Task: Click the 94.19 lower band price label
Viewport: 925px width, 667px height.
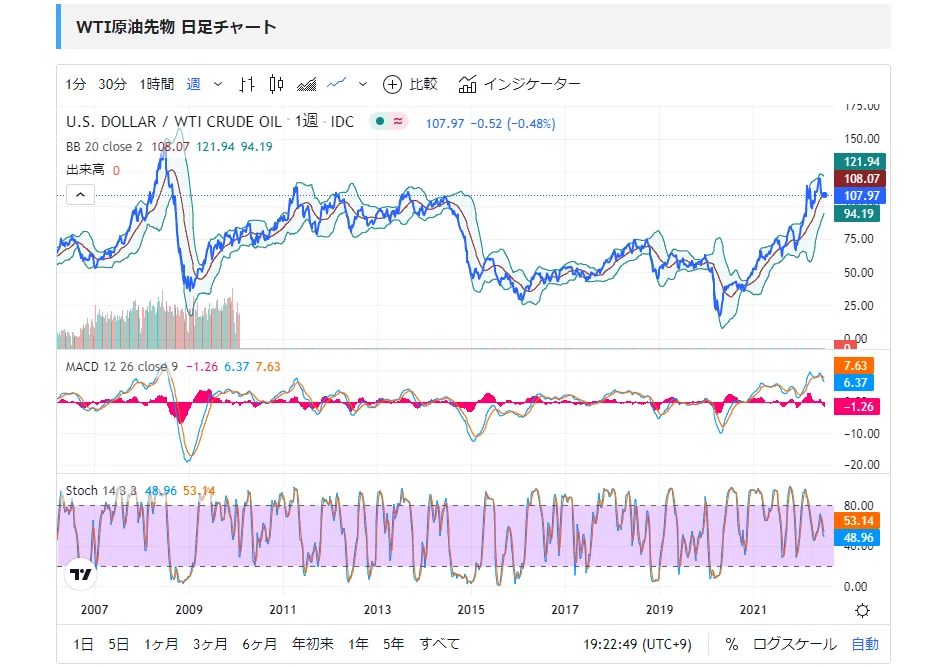Action: (x=857, y=213)
